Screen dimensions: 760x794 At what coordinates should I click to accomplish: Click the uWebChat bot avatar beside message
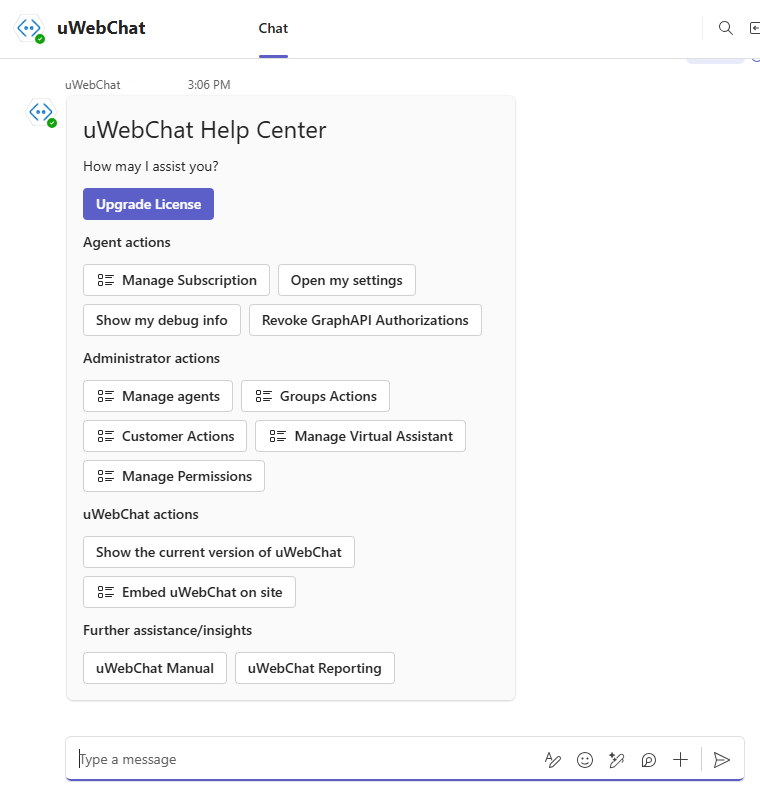tap(42, 112)
